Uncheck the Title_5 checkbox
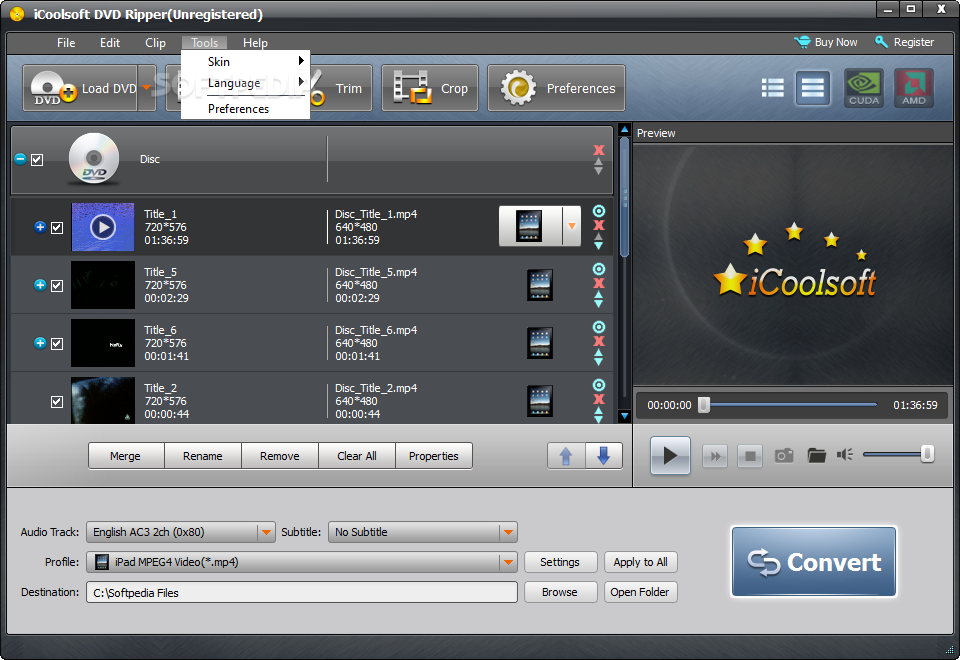This screenshot has height=660, width=960. pyautogui.click(x=57, y=286)
